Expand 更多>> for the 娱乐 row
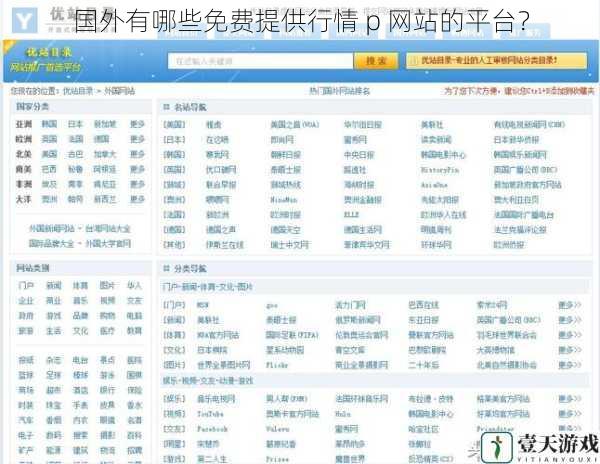 click(570, 399)
